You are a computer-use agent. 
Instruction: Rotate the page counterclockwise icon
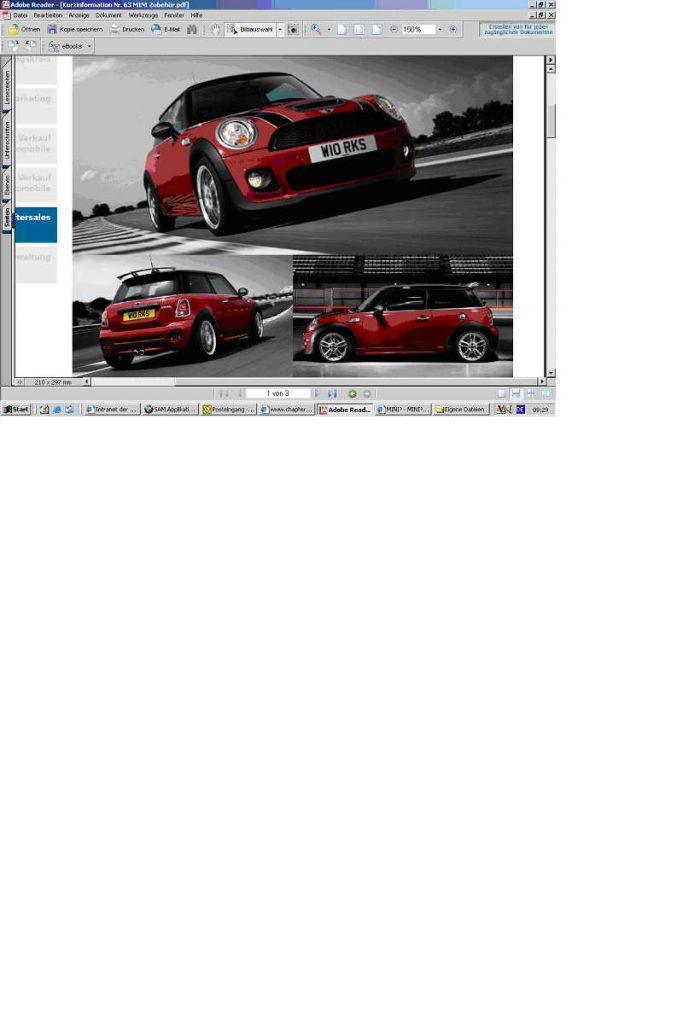pyautogui.click(x=30, y=46)
